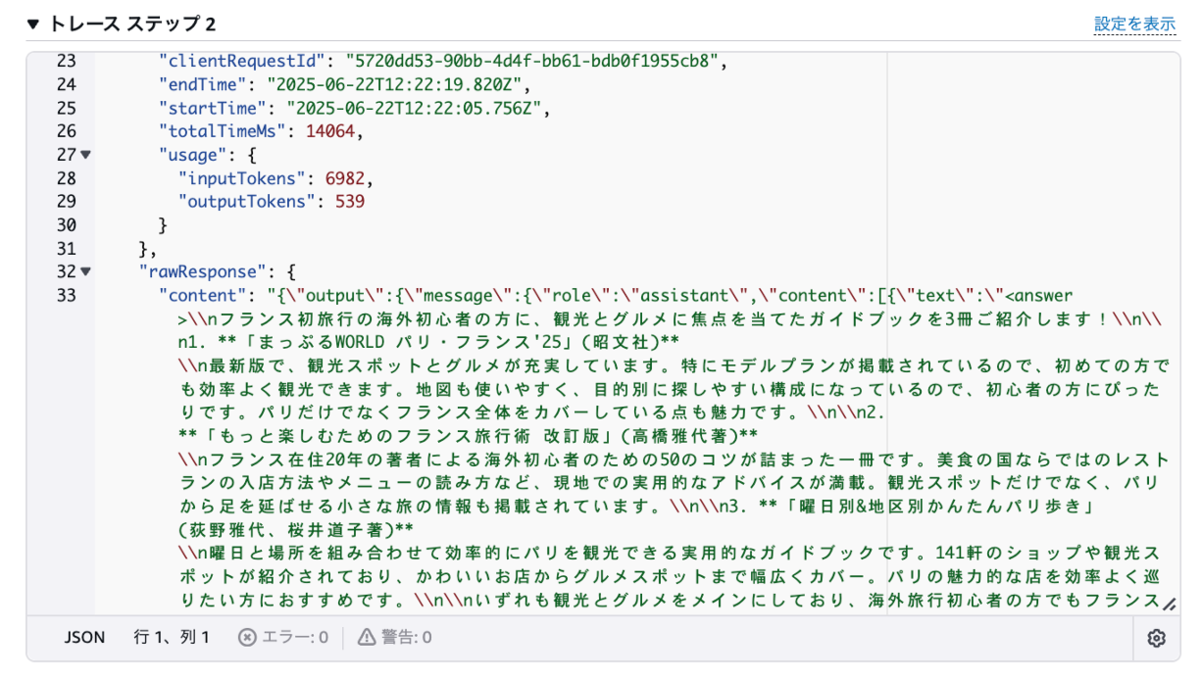
Task: Click the "outputTokens" key
Action: (x=246, y=201)
